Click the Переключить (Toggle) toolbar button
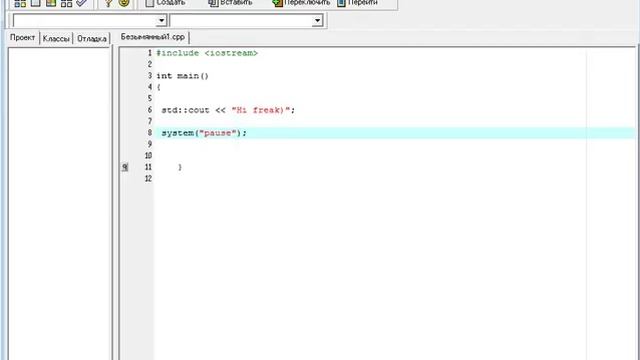Viewport: 640px width, 360px height. click(x=301, y=3)
